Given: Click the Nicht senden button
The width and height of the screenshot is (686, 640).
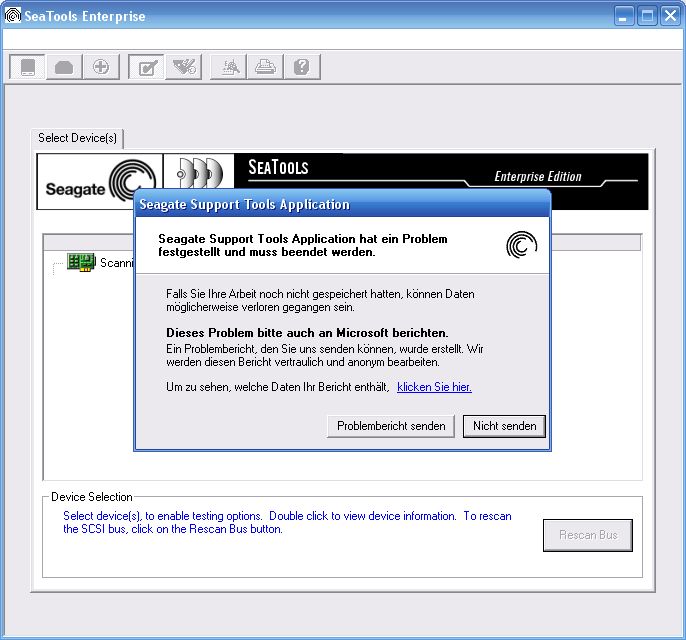Looking at the screenshot, I should coord(504,426).
